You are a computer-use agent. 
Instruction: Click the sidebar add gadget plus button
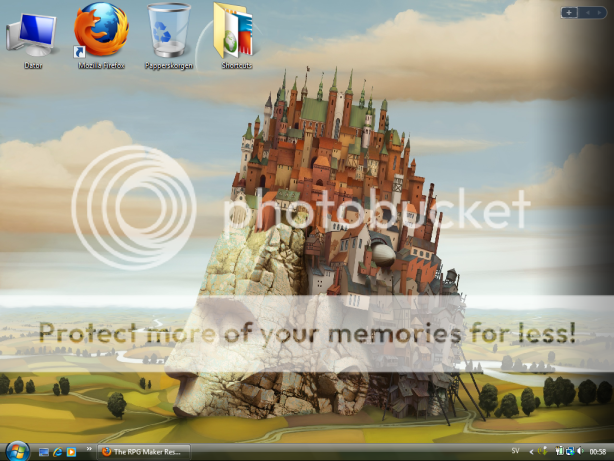tap(569, 12)
